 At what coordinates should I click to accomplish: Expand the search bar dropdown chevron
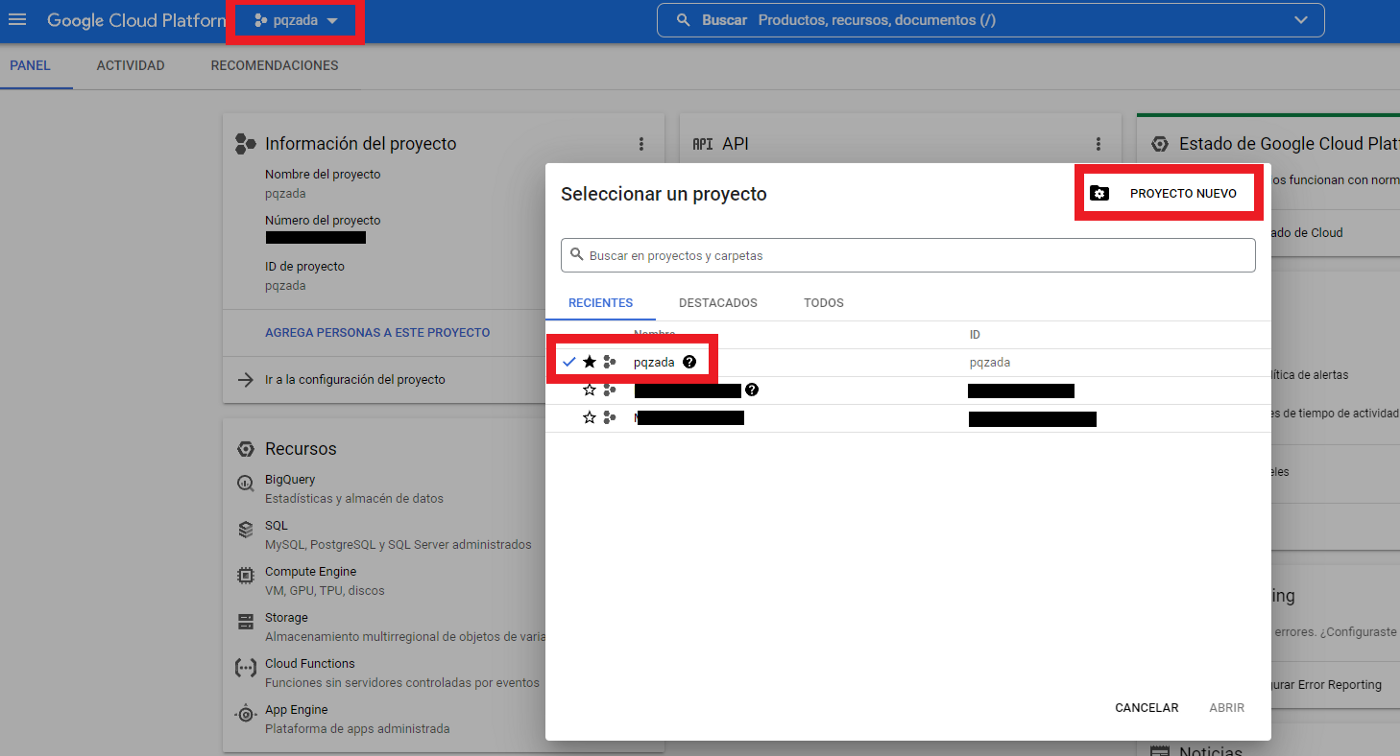1300,19
